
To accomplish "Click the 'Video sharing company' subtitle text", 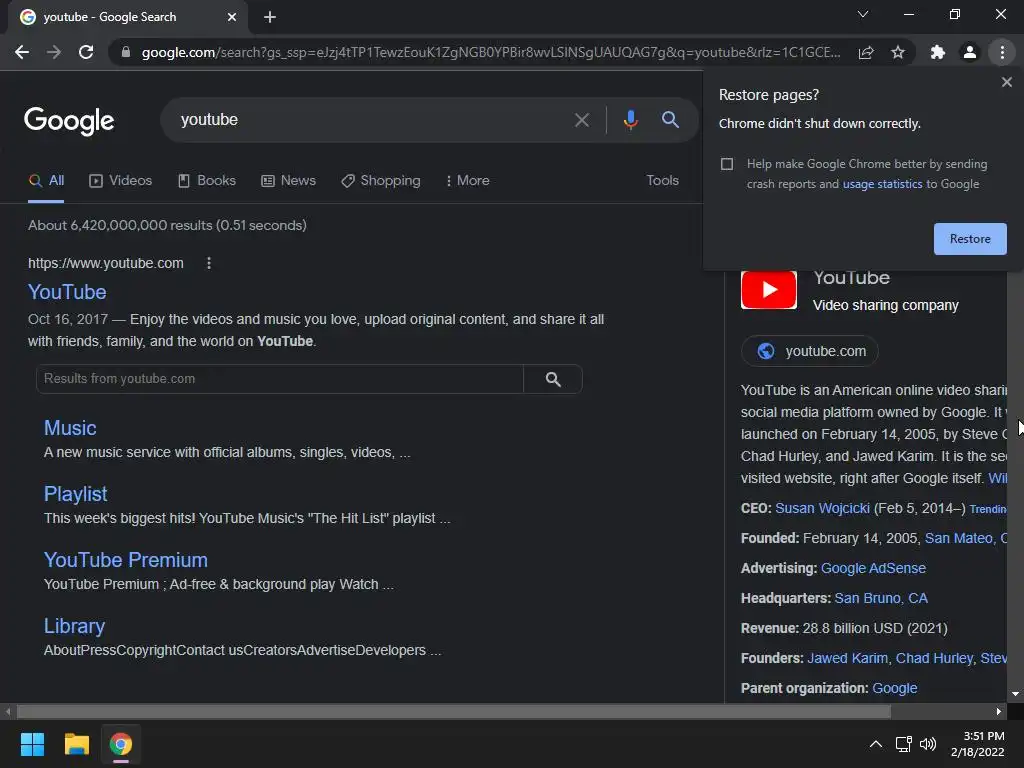I will pyautogui.click(x=886, y=306).
